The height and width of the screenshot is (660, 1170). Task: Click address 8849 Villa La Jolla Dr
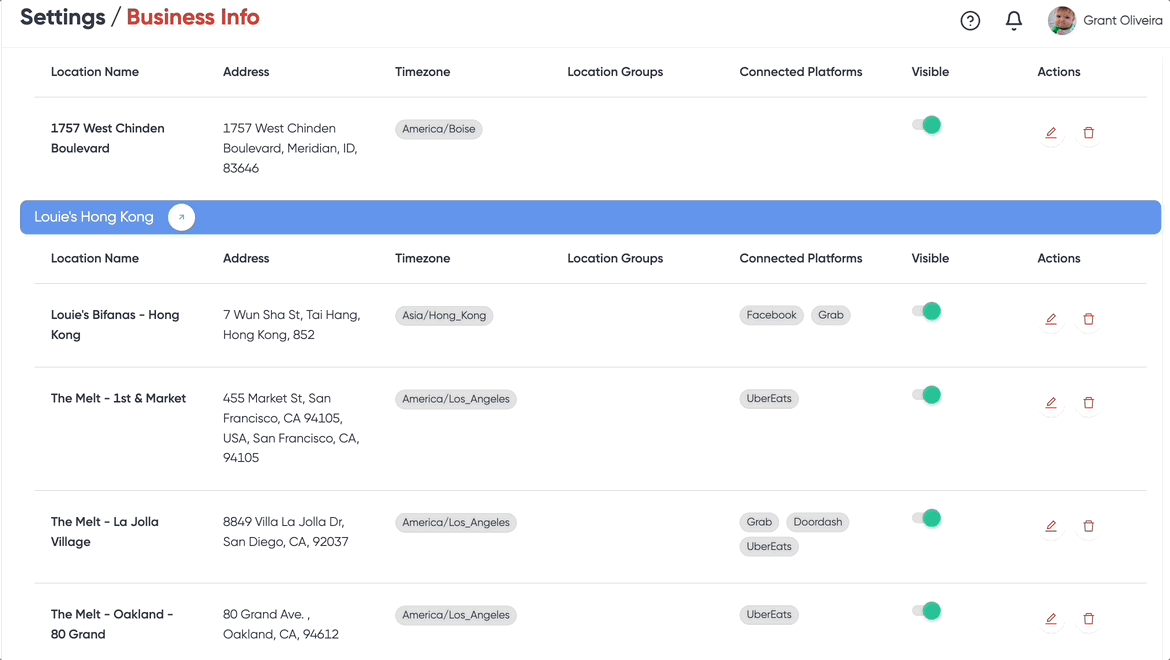[x=286, y=532]
